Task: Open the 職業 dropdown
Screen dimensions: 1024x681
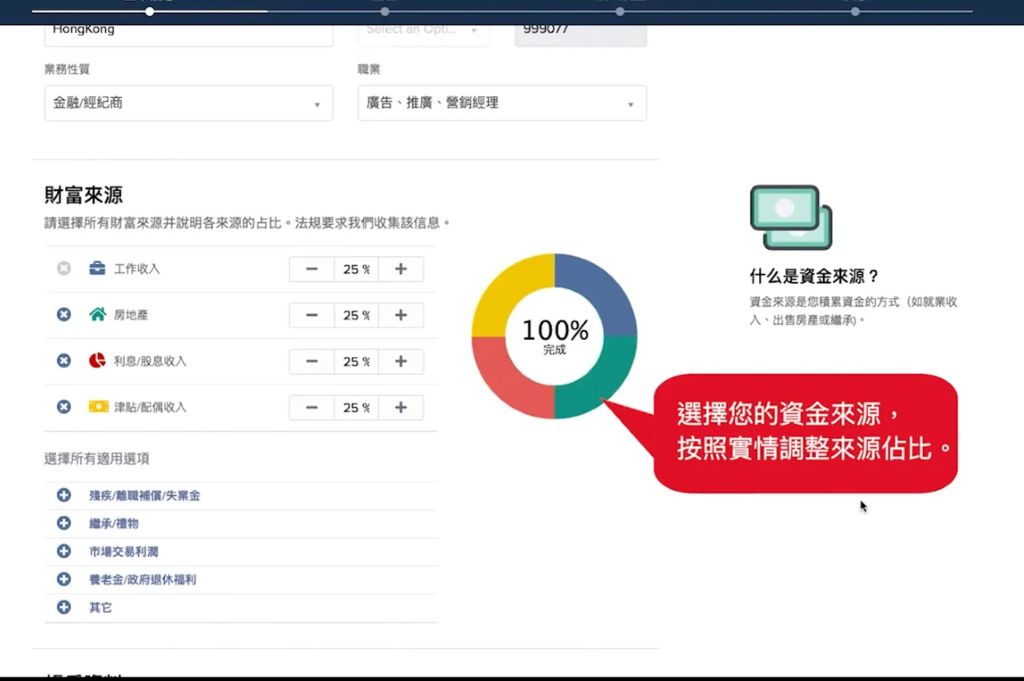Action: [x=501, y=103]
